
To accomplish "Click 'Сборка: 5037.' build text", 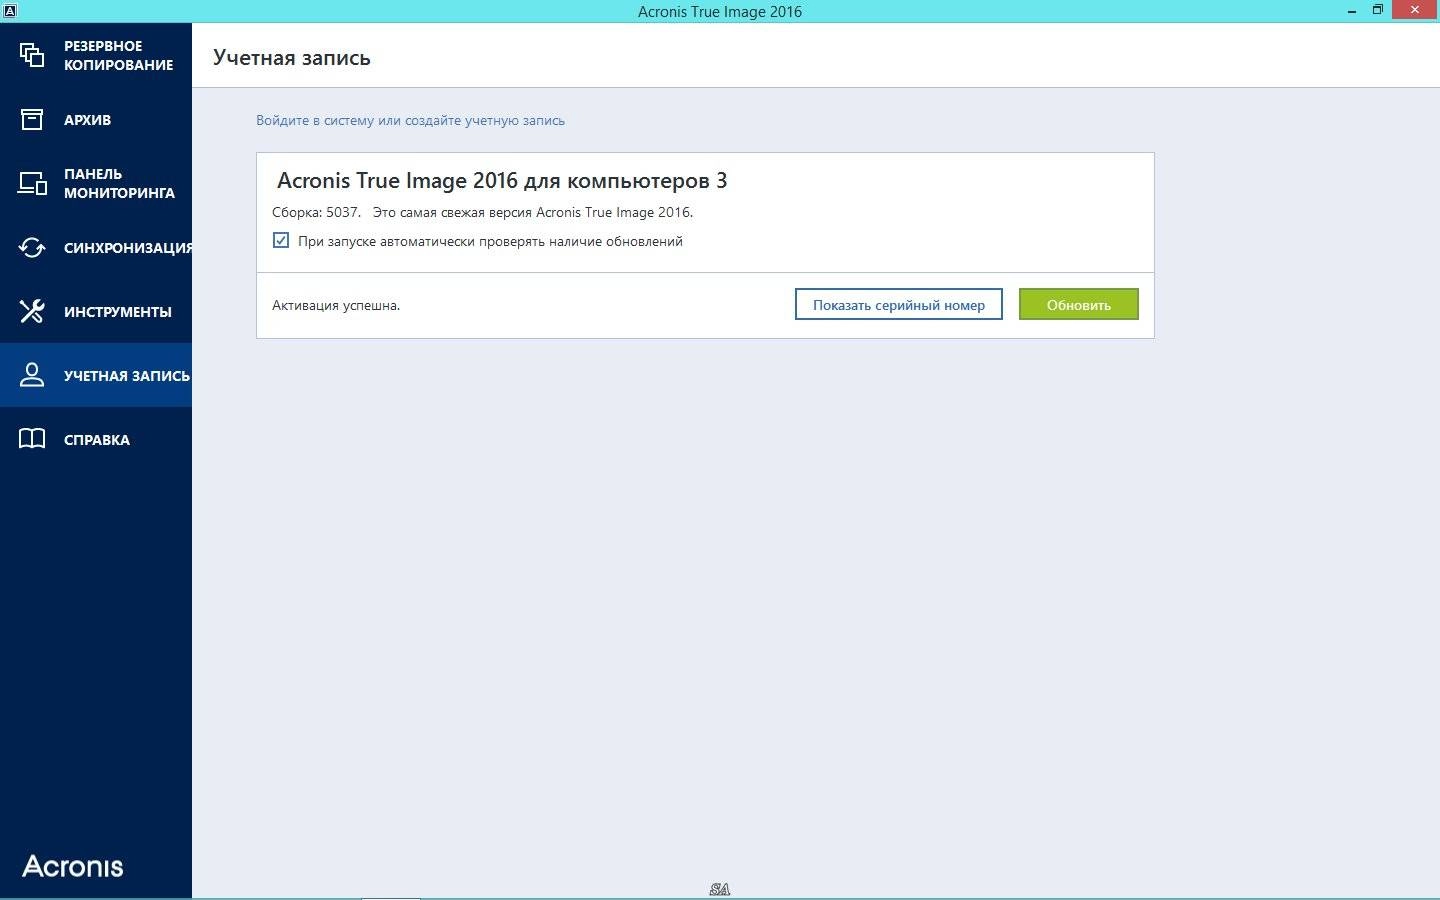I will pyautogui.click(x=316, y=212).
